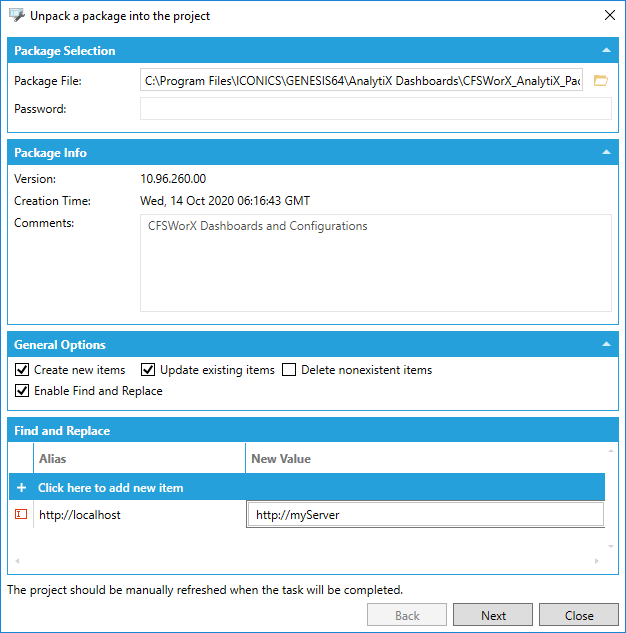Click the Unpack package title bar icon
Screen dimensions: 626x633
pyautogui.click(x=16, y=16)
